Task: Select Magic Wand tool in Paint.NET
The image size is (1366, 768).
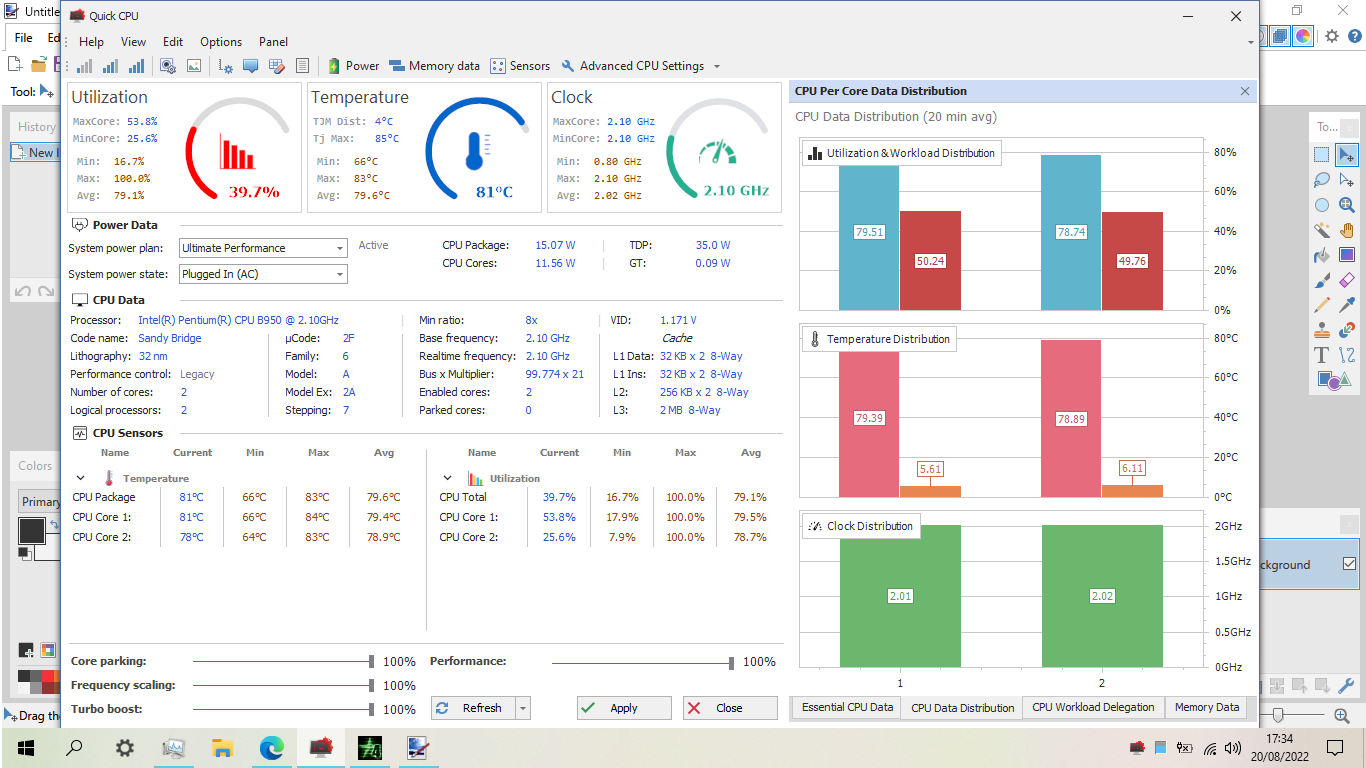Action: coord(1322,230)
